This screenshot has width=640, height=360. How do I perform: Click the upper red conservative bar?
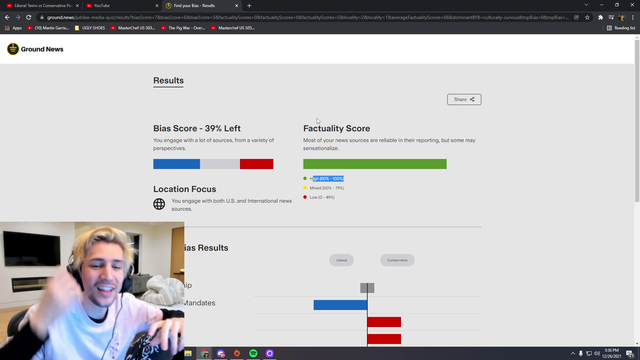(x=384, y=322)
